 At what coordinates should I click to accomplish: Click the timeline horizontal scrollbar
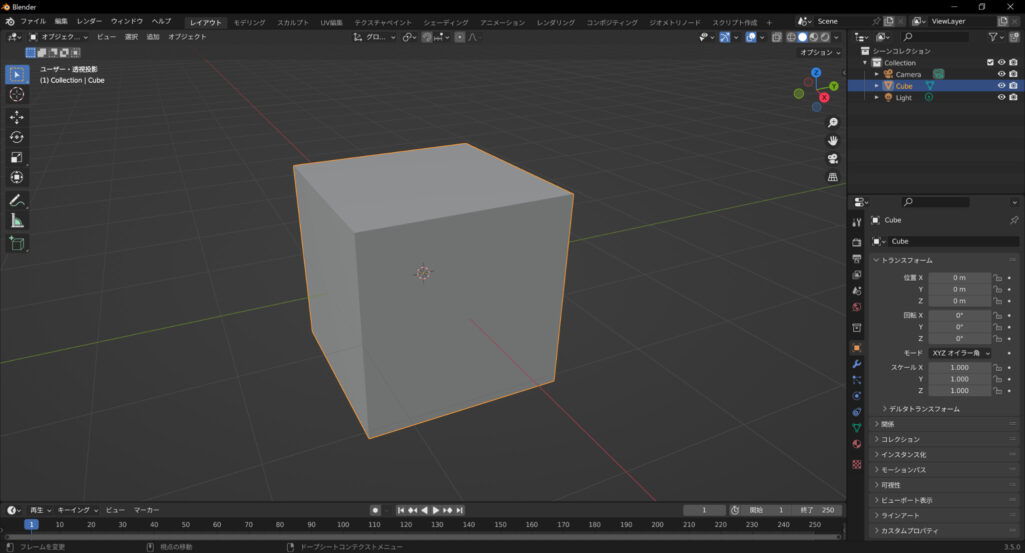(x=422, y=537)
